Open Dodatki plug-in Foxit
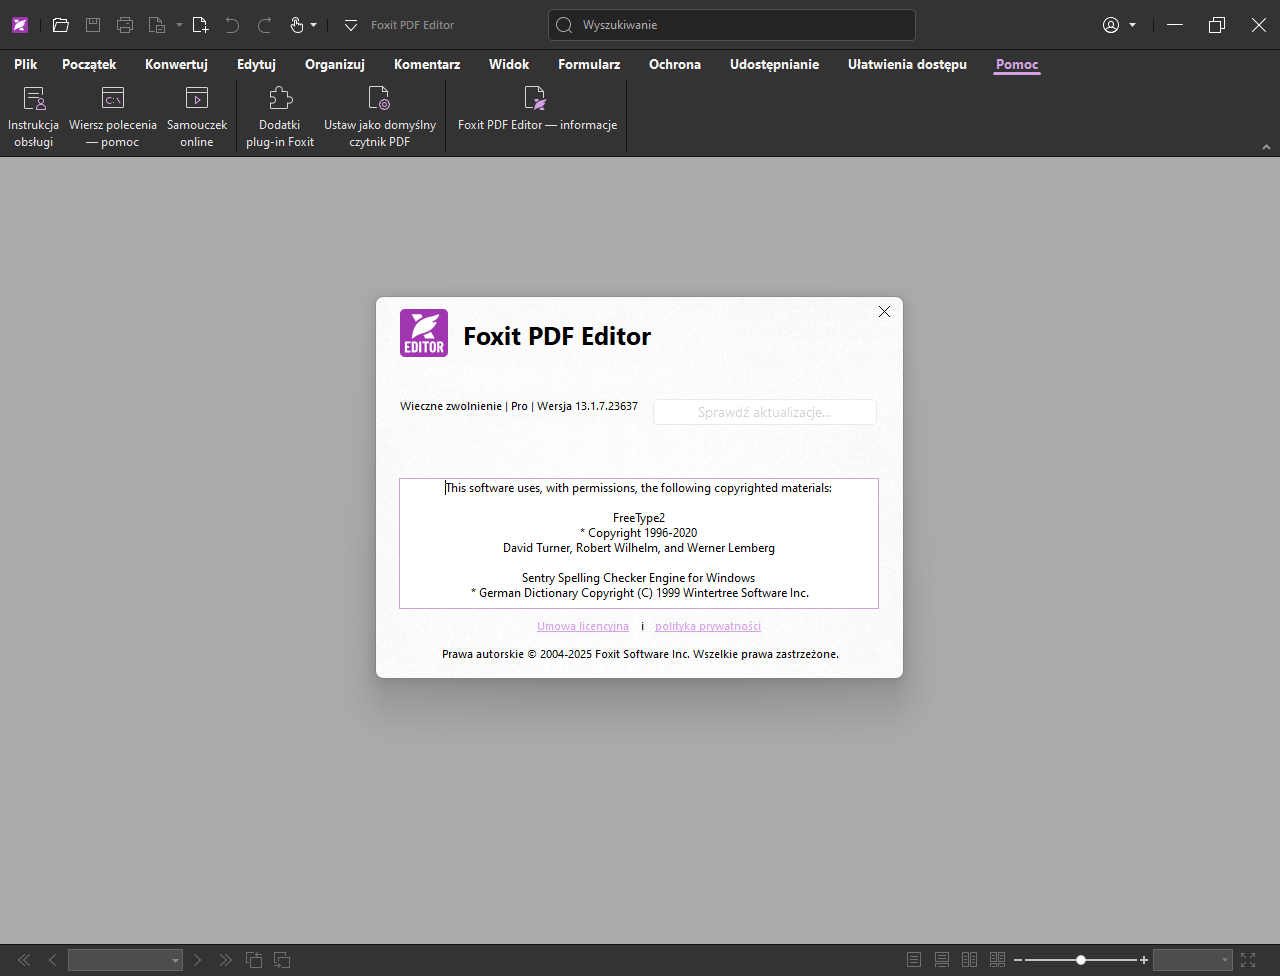 click(280, 117)
